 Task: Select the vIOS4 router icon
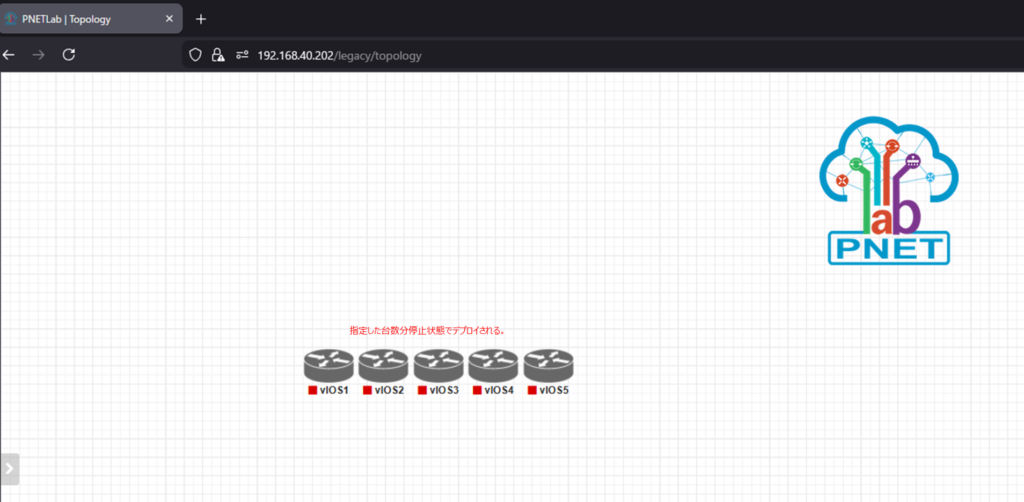(493, 365)
